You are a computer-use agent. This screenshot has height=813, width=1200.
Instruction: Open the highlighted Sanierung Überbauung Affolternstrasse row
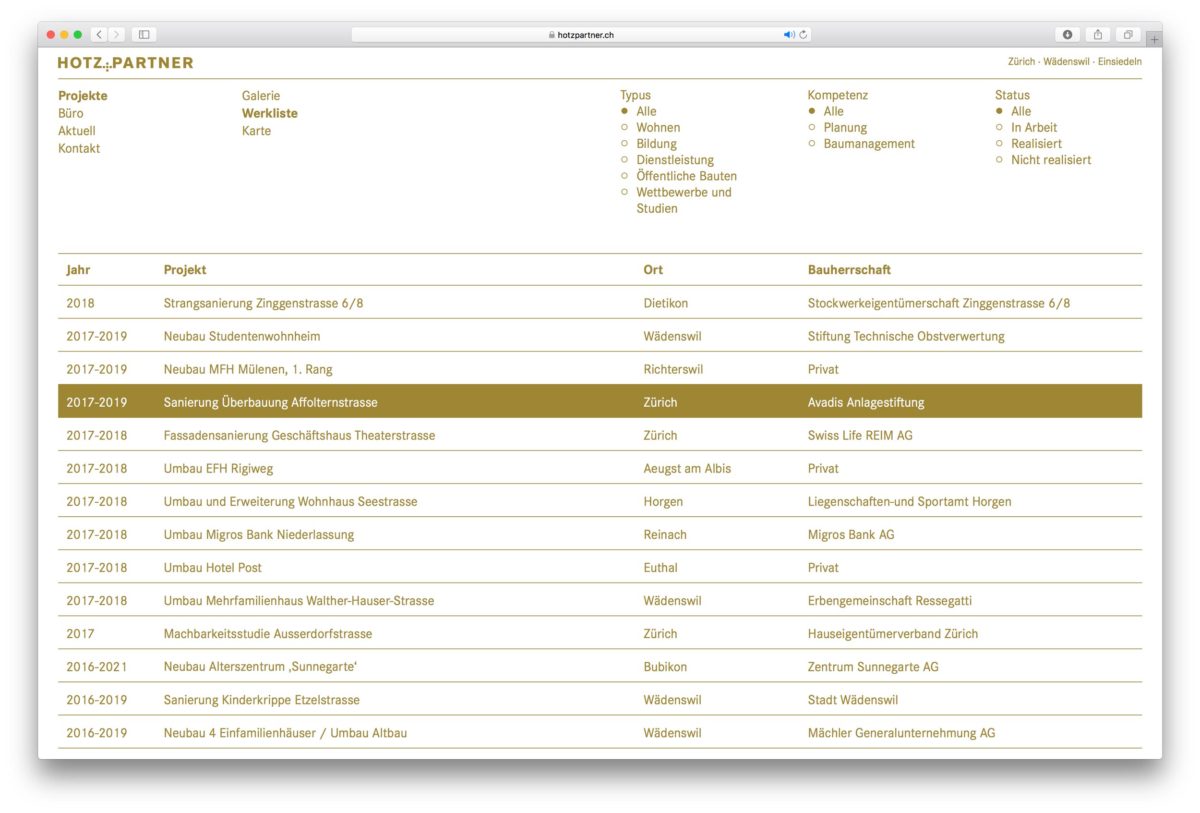tap(271, 402)
